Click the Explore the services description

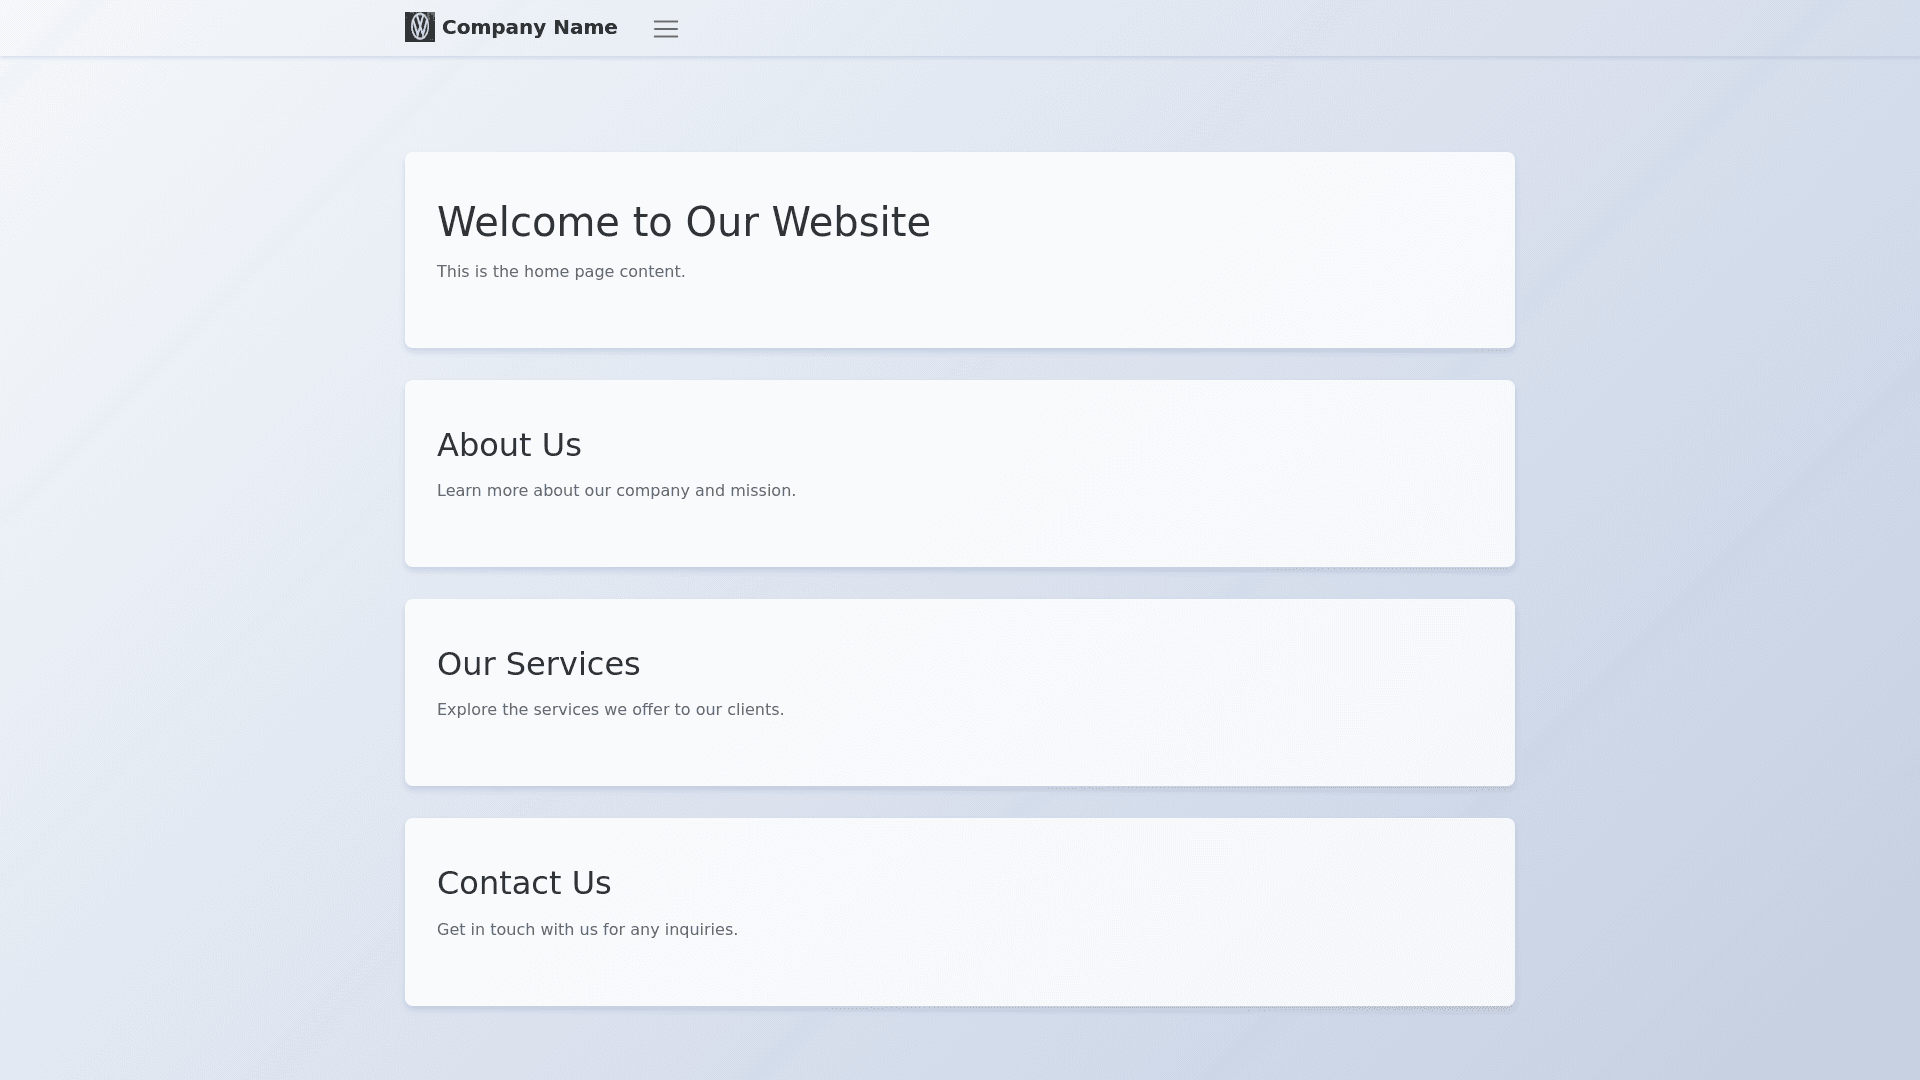click(x=610, y=710)
